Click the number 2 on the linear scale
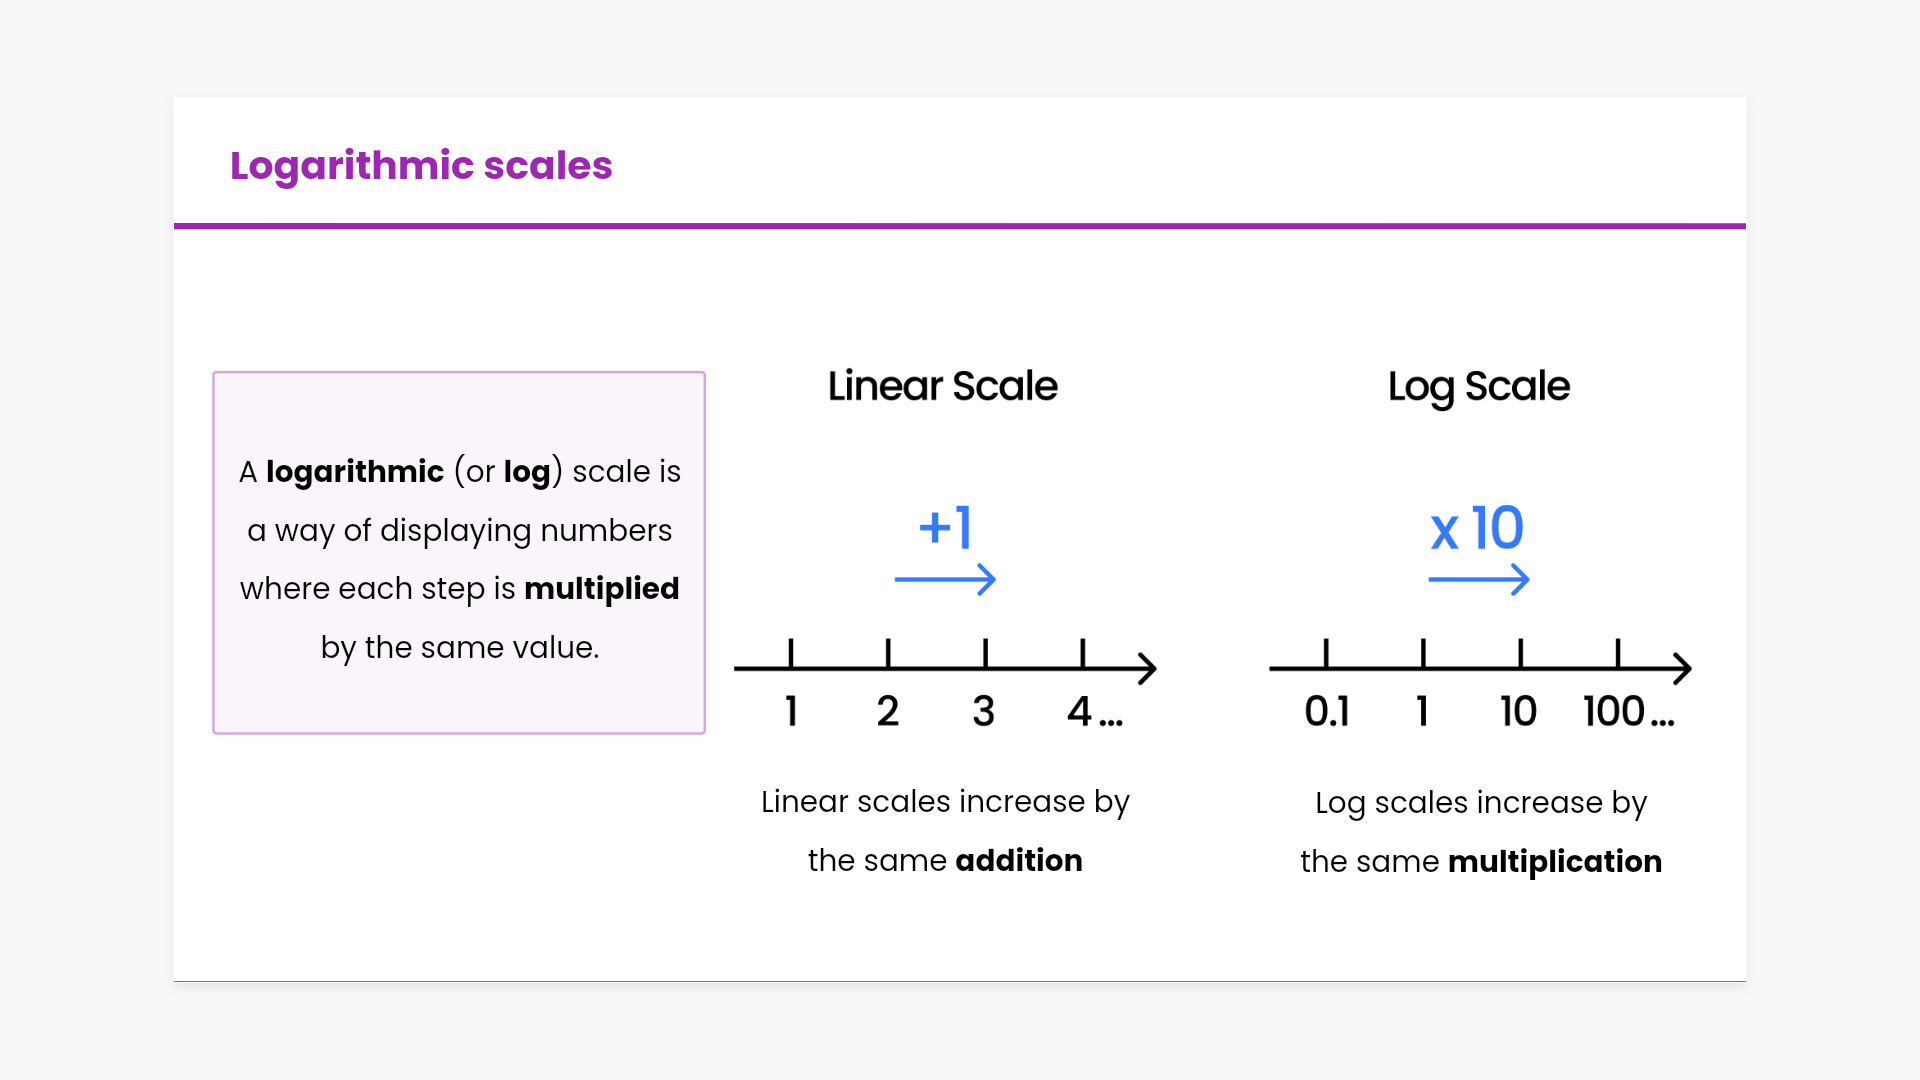This screenshot has height=1080, width=1920. coord(887,712)
